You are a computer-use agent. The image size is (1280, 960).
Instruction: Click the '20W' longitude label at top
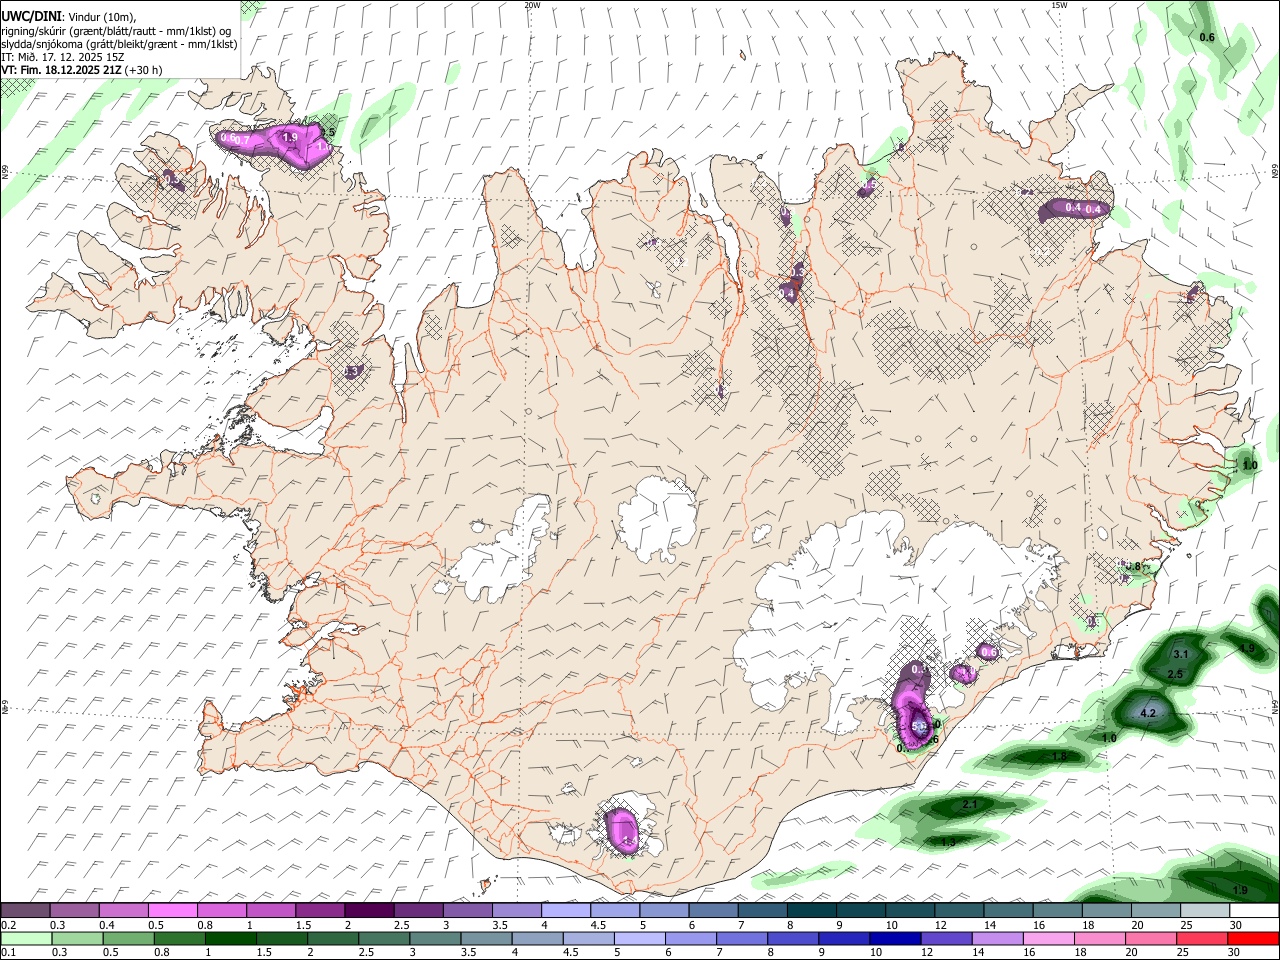(533, 5)
